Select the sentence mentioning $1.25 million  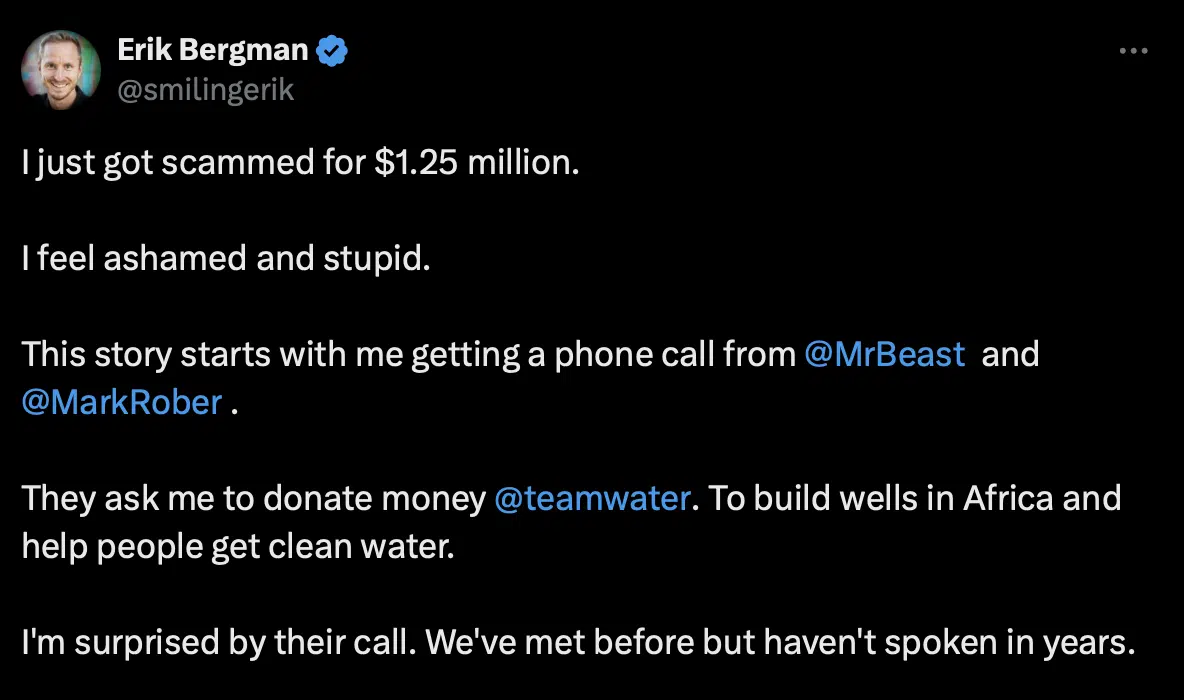(x=300, y=162)
